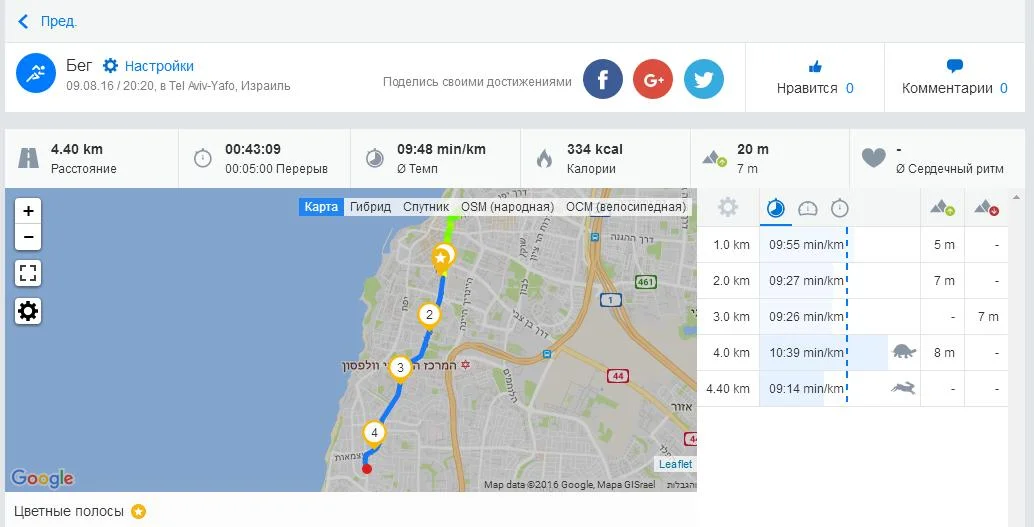Click kilometer marker 2 on the route
The image size is (1034, 527).
[x=429, y=315]
